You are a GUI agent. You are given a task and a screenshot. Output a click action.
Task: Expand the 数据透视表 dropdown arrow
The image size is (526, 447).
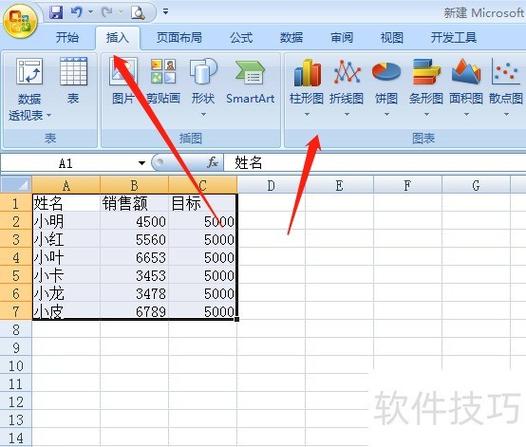49,115
